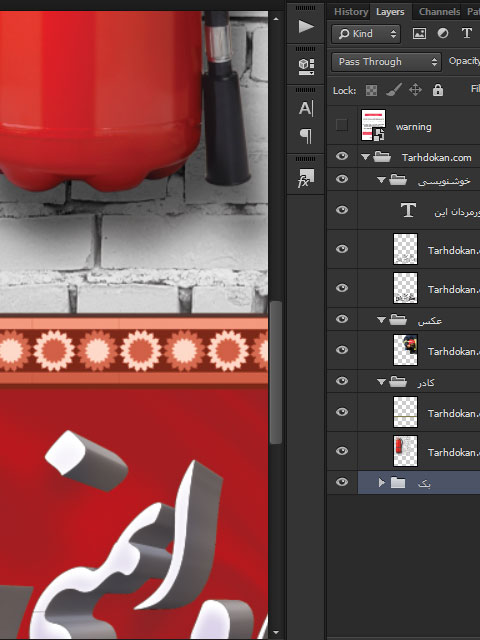Hide the yellow line thumbnail layer
Image resolution: width=480 pixels, height=640 pixels.
click(x=342, y=412)
